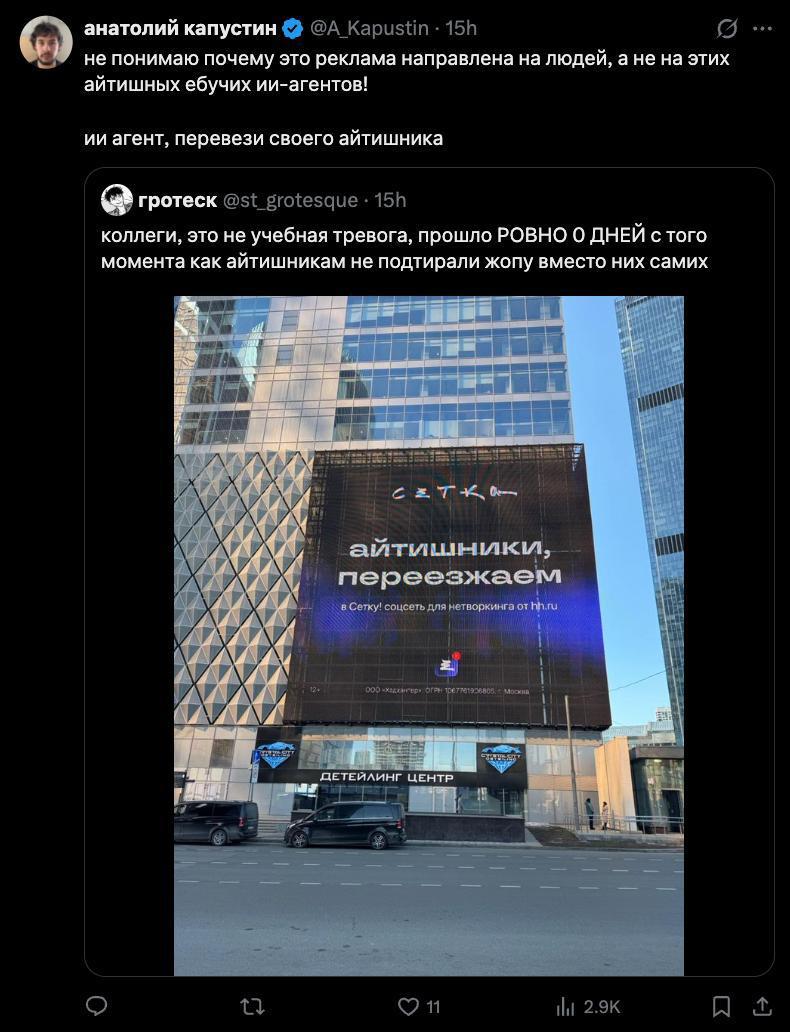Open the @A_Kapustin handle link
This screenshot has width=790, height=1032.
369,28
